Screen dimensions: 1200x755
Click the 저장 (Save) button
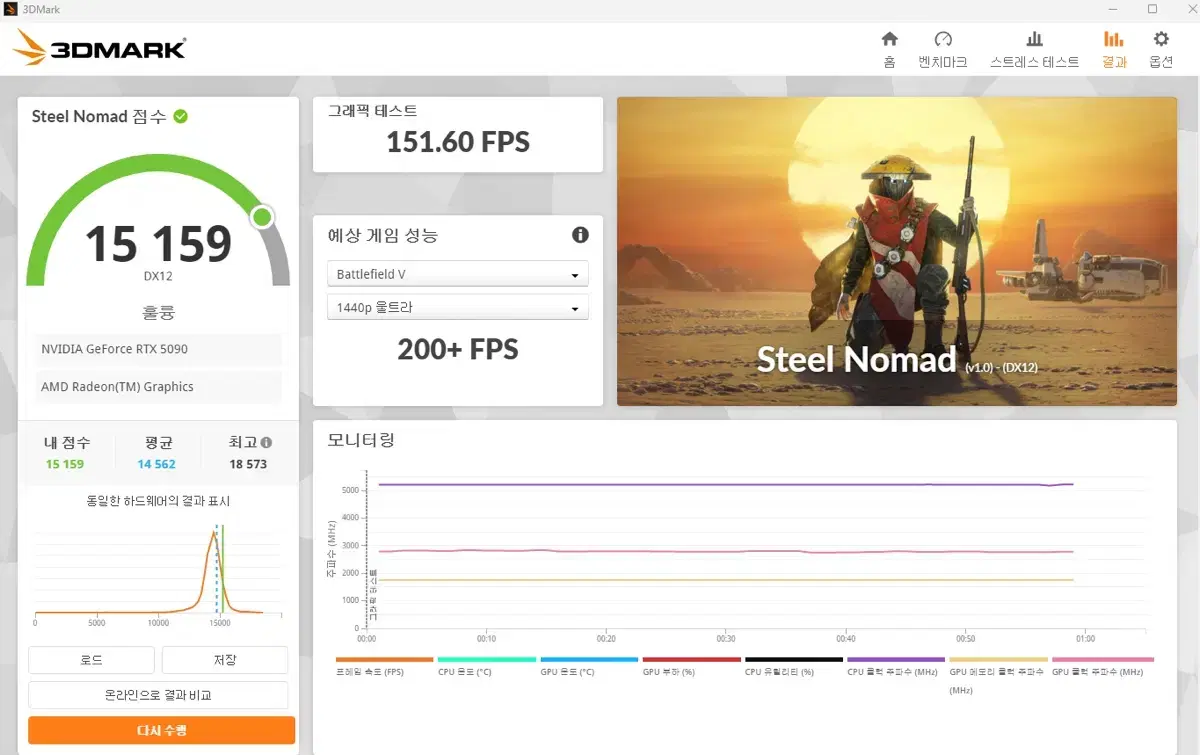(225, 660)
